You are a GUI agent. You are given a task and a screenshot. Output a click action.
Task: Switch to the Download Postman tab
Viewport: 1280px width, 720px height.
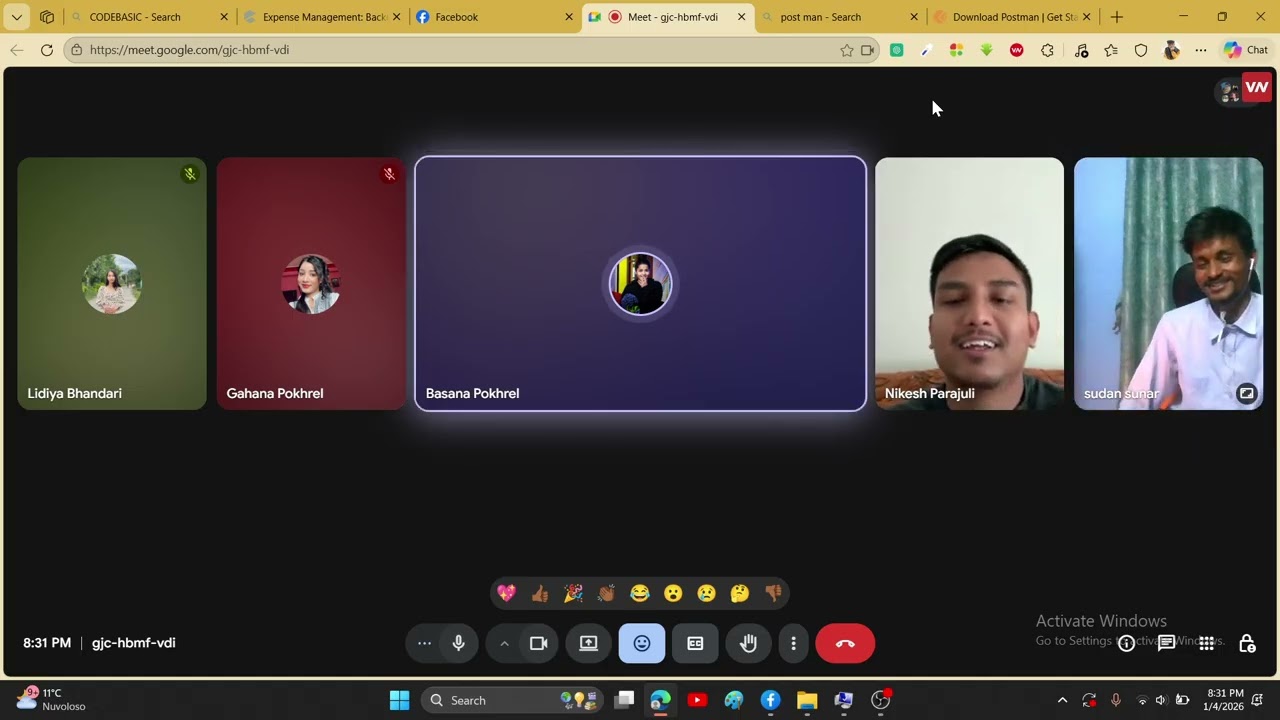pos(1012,17)
